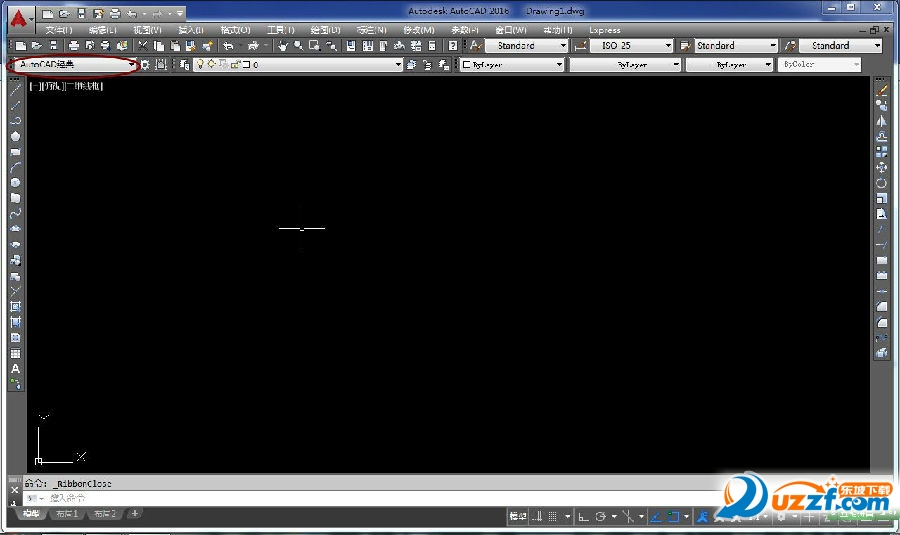Select the Arc draw tool
Screen dimensions: 900x535
pyautogui.click(x=15, y=167)
